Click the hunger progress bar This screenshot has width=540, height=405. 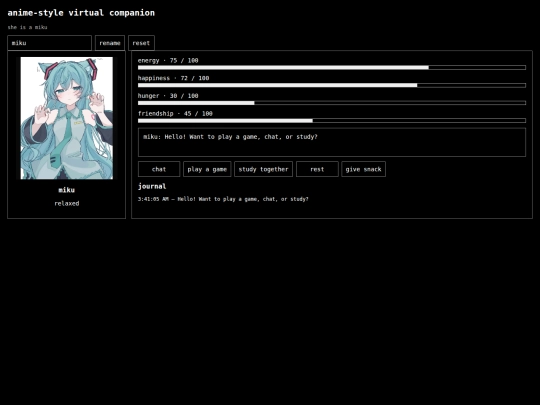[332, 103]
